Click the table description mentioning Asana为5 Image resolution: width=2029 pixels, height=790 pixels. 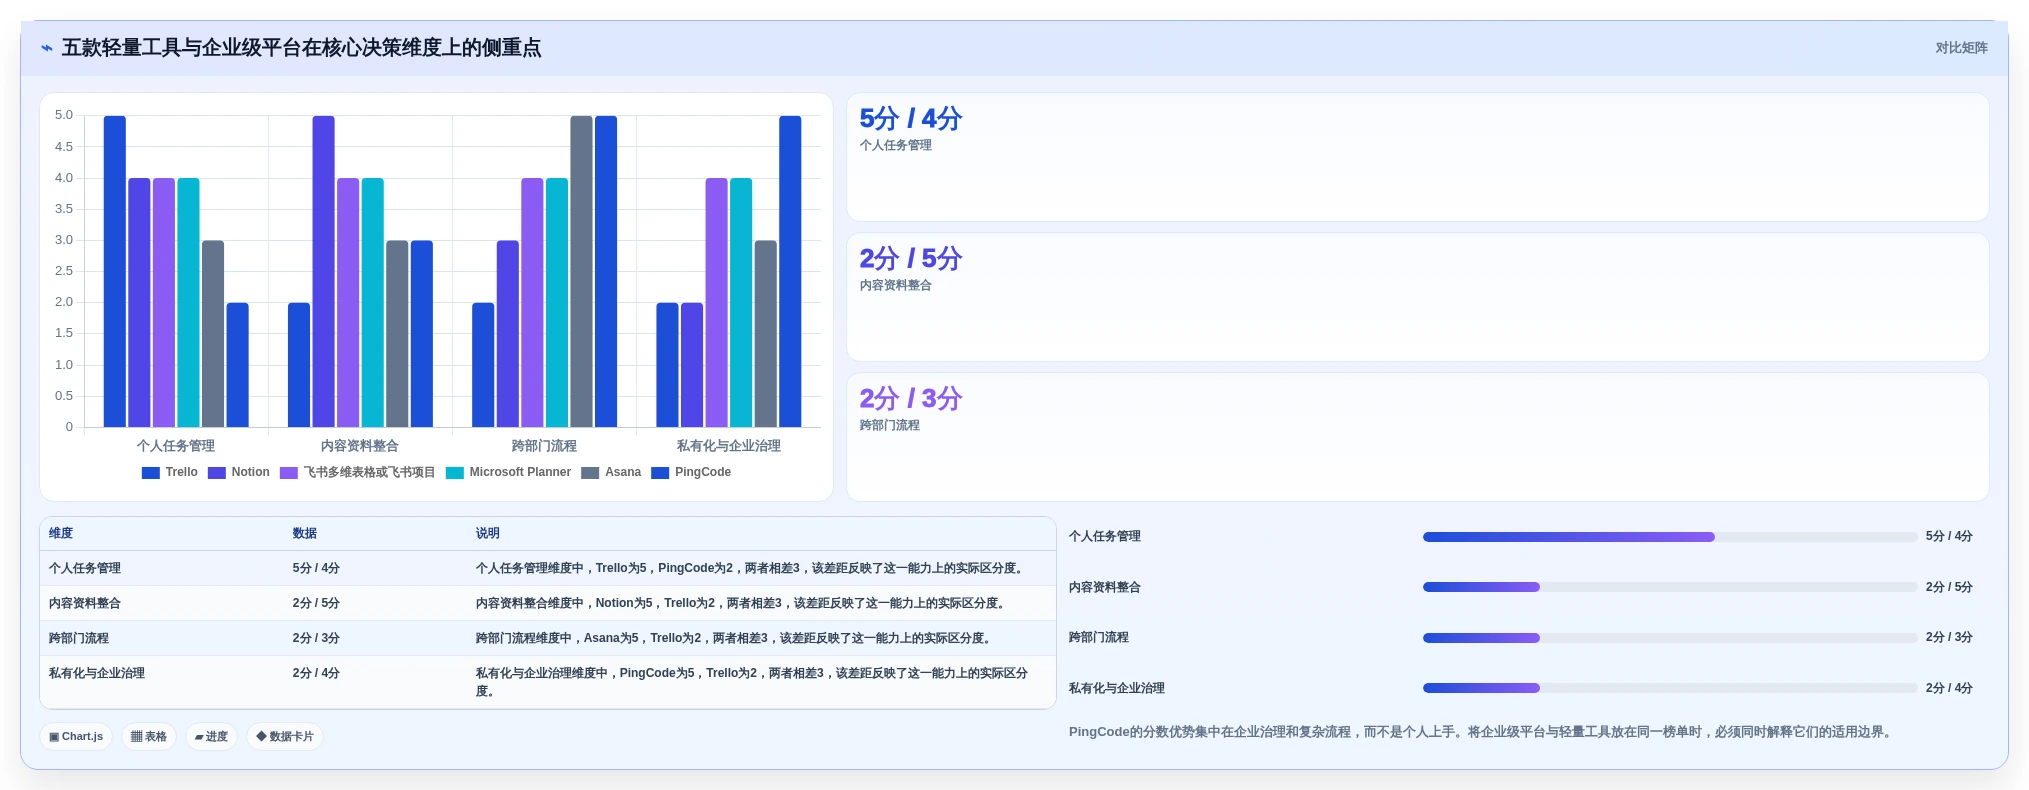[x=736, y=639]
